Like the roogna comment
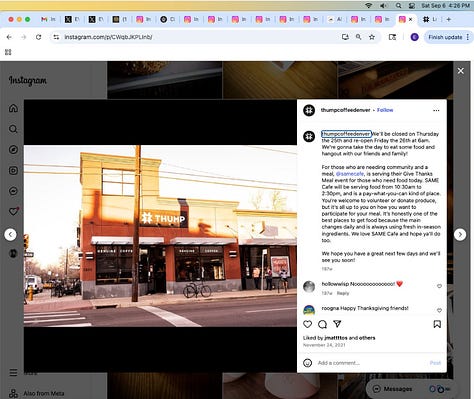Image resolution: width=474 pixels, height=399 pixels. (x=439, y=310)
